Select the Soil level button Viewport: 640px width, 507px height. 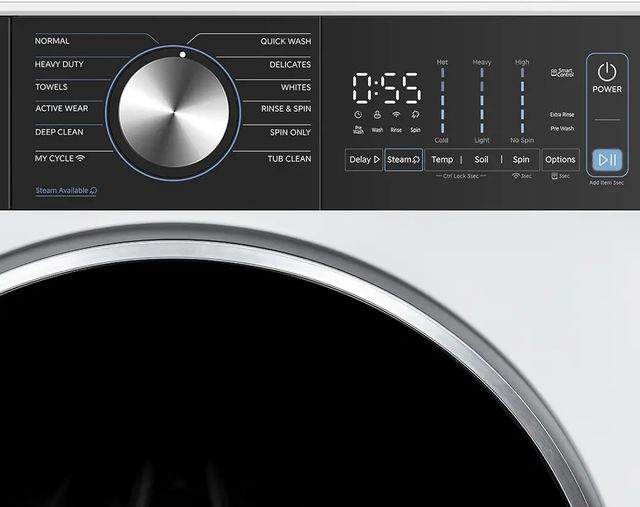click(x=481, y=160)
